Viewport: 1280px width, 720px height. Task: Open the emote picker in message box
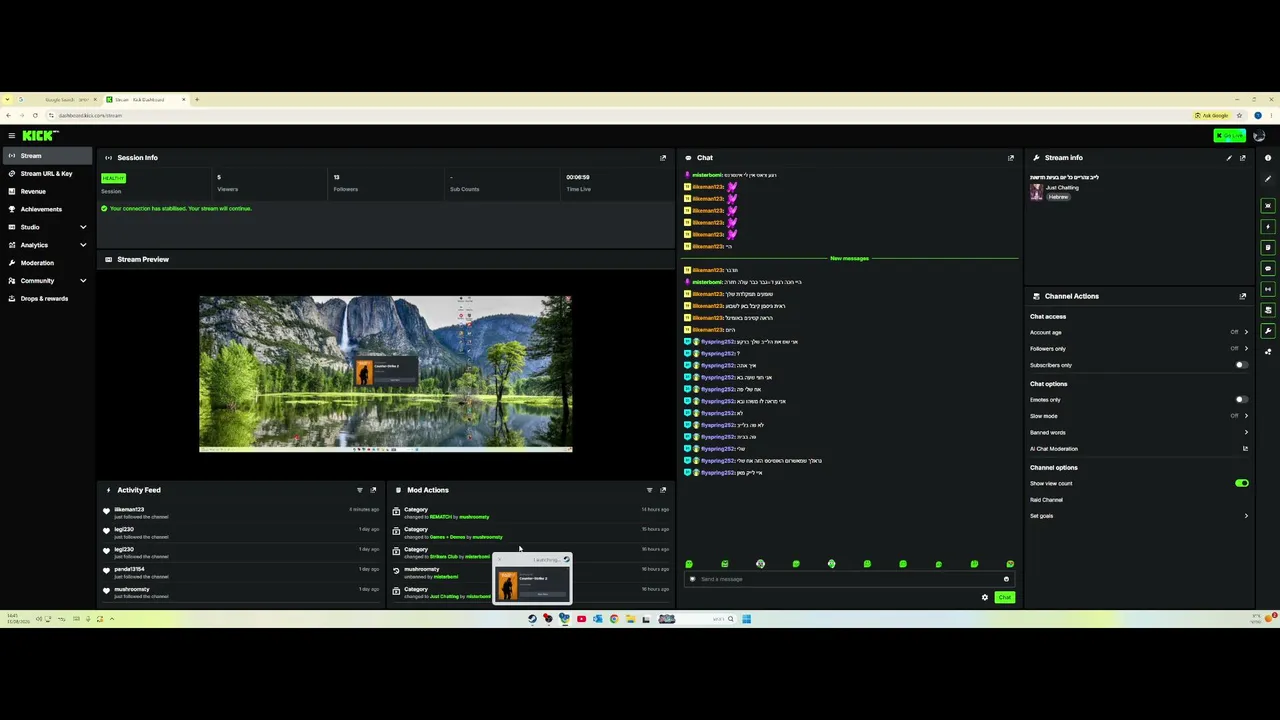[1006, 579]
